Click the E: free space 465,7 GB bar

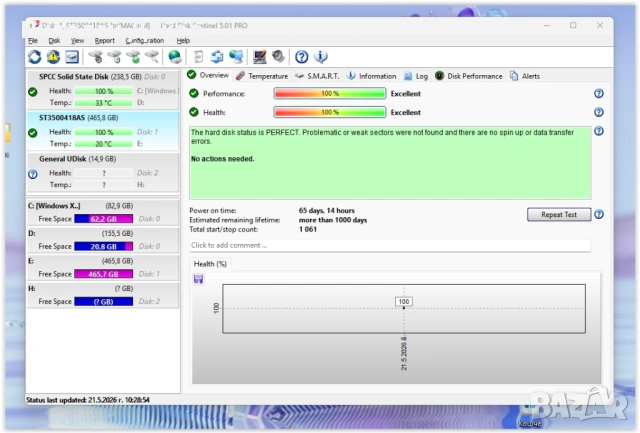click(104, 274)
